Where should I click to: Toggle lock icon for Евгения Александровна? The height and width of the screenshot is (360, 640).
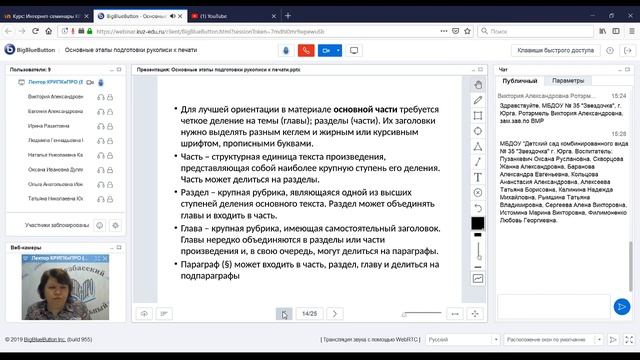[x=110, y=111]
